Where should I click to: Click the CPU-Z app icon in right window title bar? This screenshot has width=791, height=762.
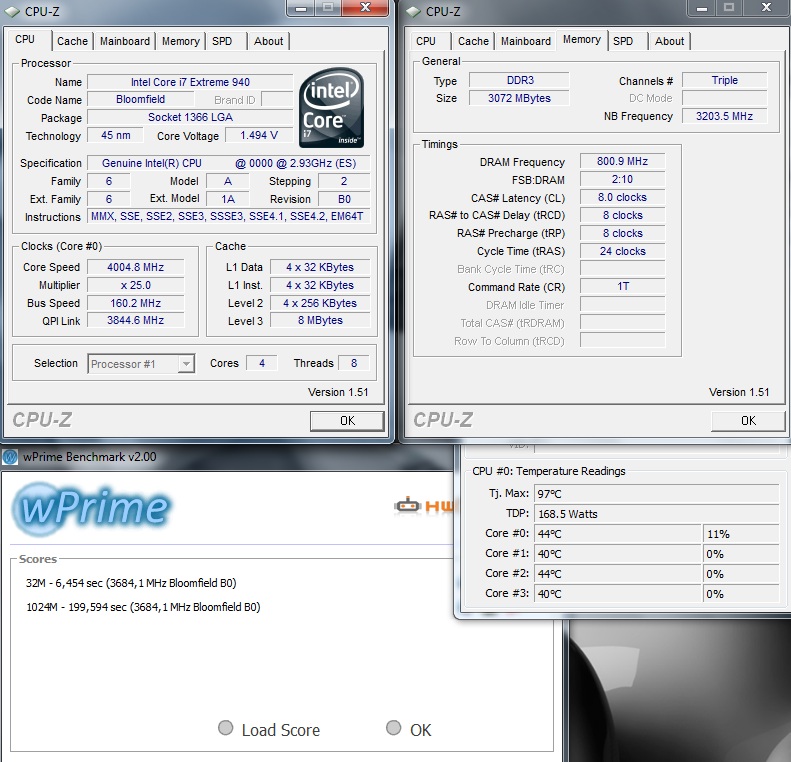[413, 11]
